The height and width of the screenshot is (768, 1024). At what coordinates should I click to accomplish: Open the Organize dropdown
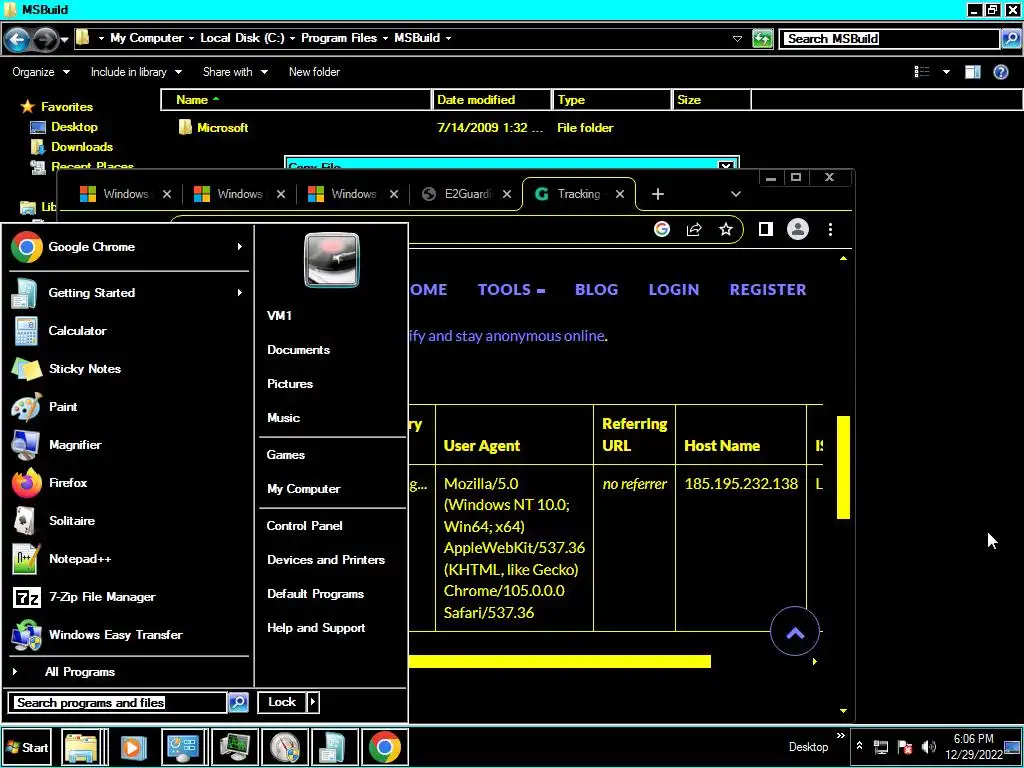coord(40,72)
